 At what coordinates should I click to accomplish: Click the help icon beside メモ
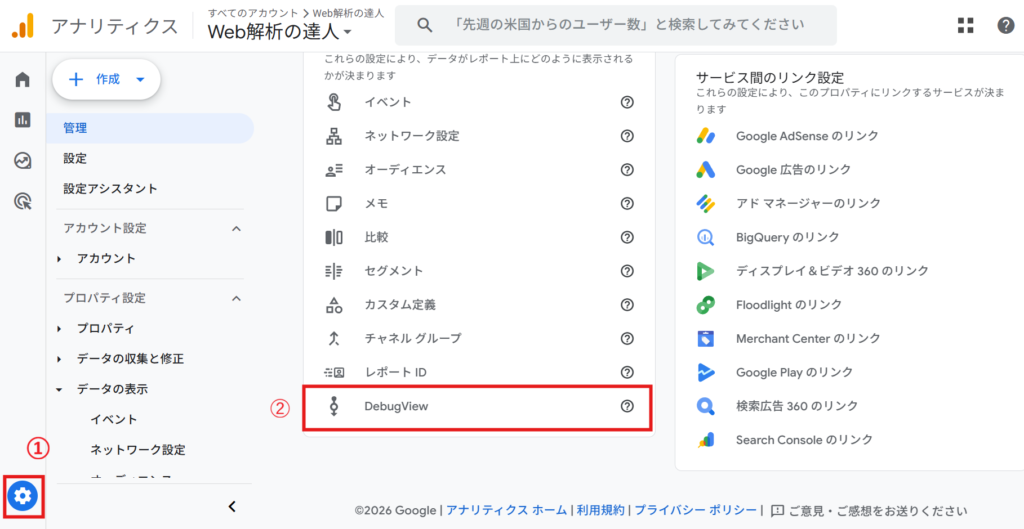click(627, 203)
